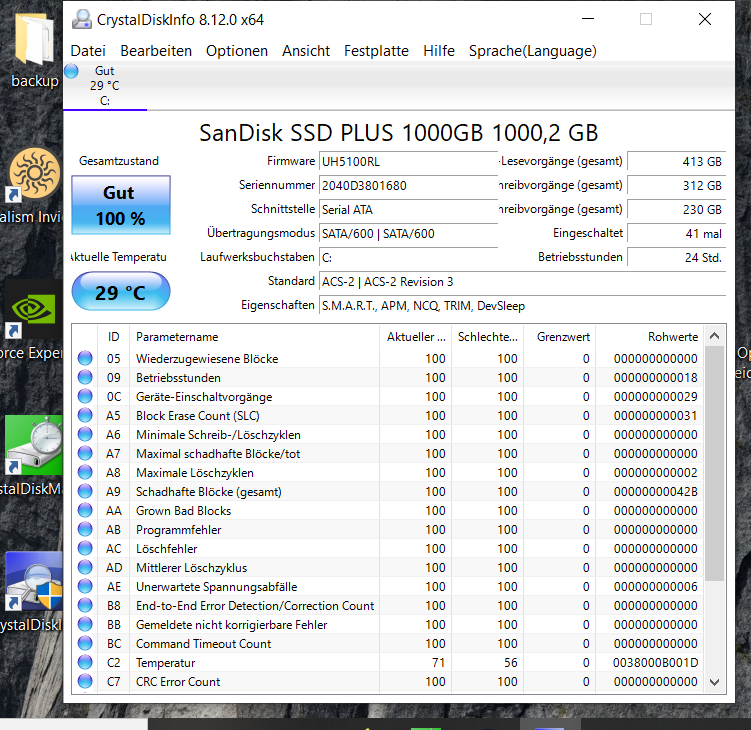The image size is (751, 730).
Task: Click status icon for Maximale Löschzyklen row
Action: (x=85, y=472)
